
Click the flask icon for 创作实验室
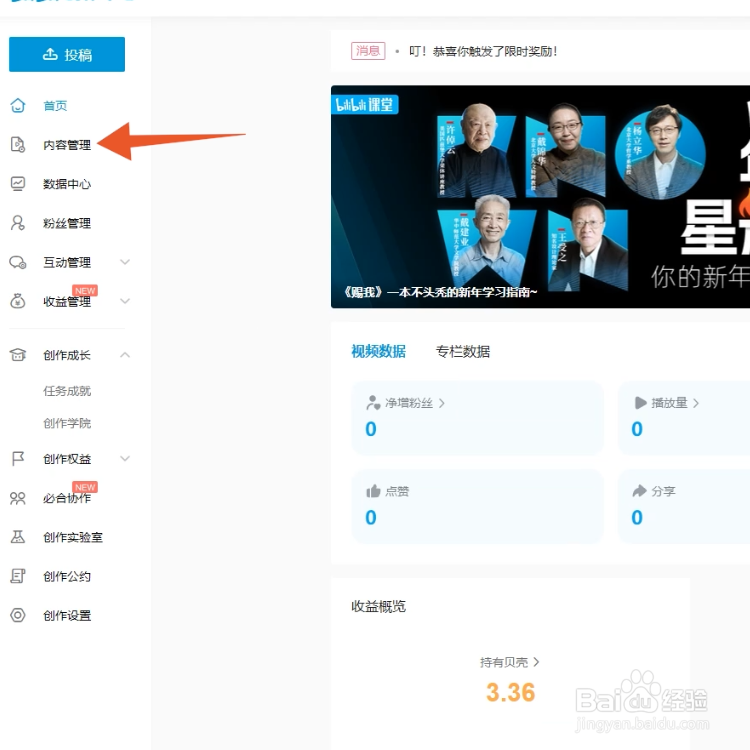18,537
